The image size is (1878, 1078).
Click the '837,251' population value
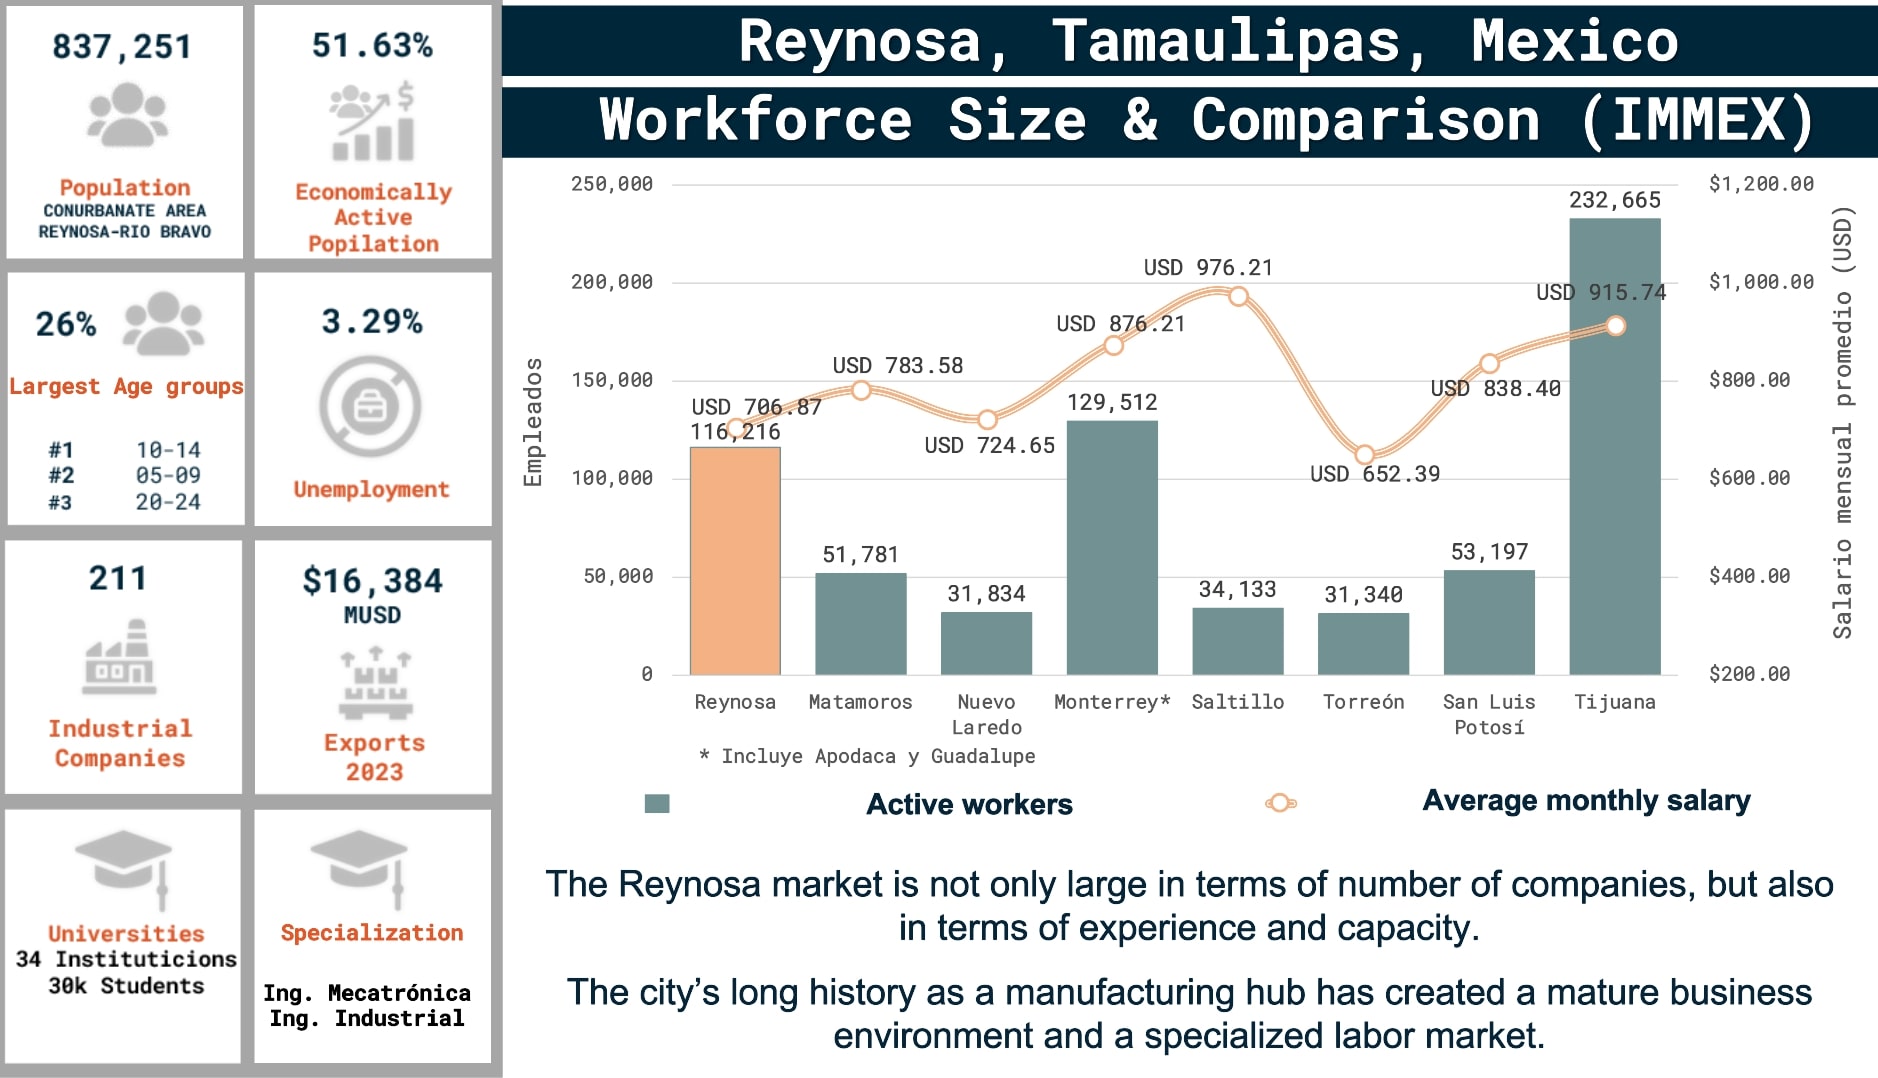click(122, 46)
